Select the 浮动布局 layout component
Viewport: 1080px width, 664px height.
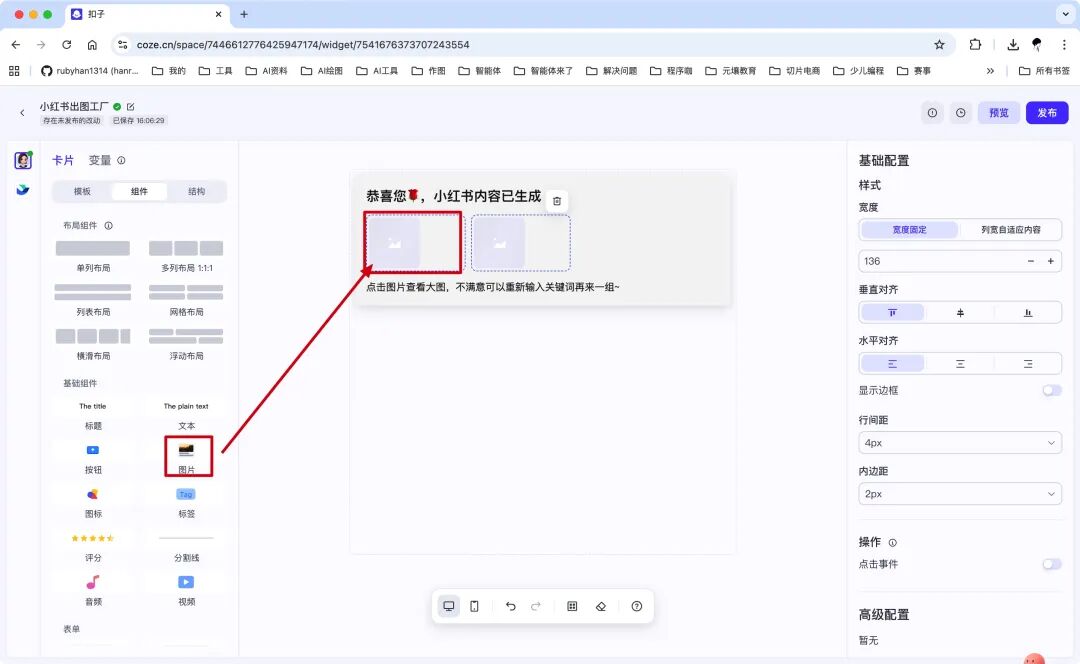point(186,344)
